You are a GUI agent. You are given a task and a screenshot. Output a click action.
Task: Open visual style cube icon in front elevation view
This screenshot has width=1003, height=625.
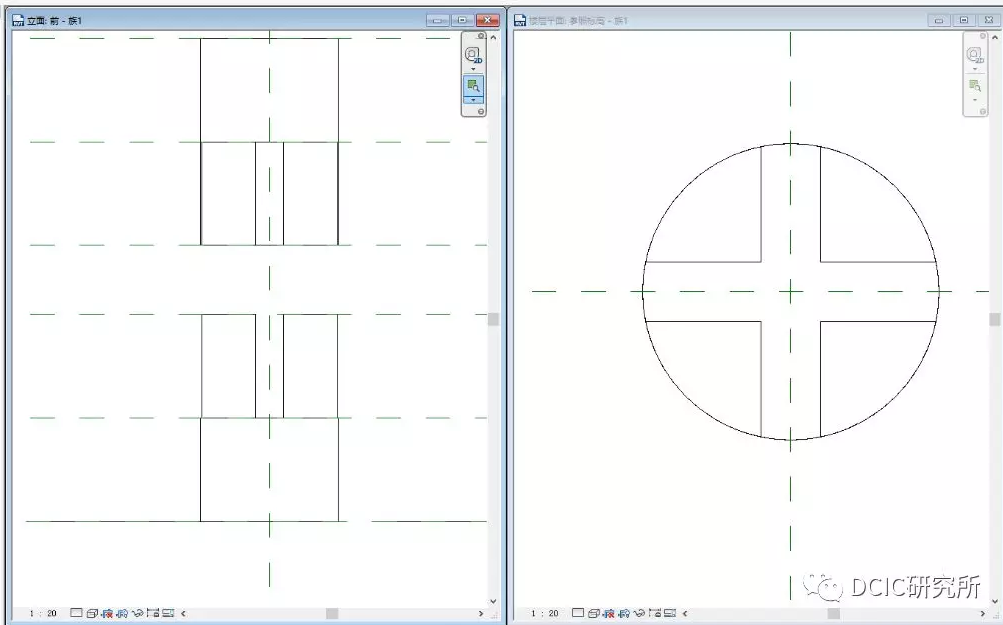click(92, 613)
